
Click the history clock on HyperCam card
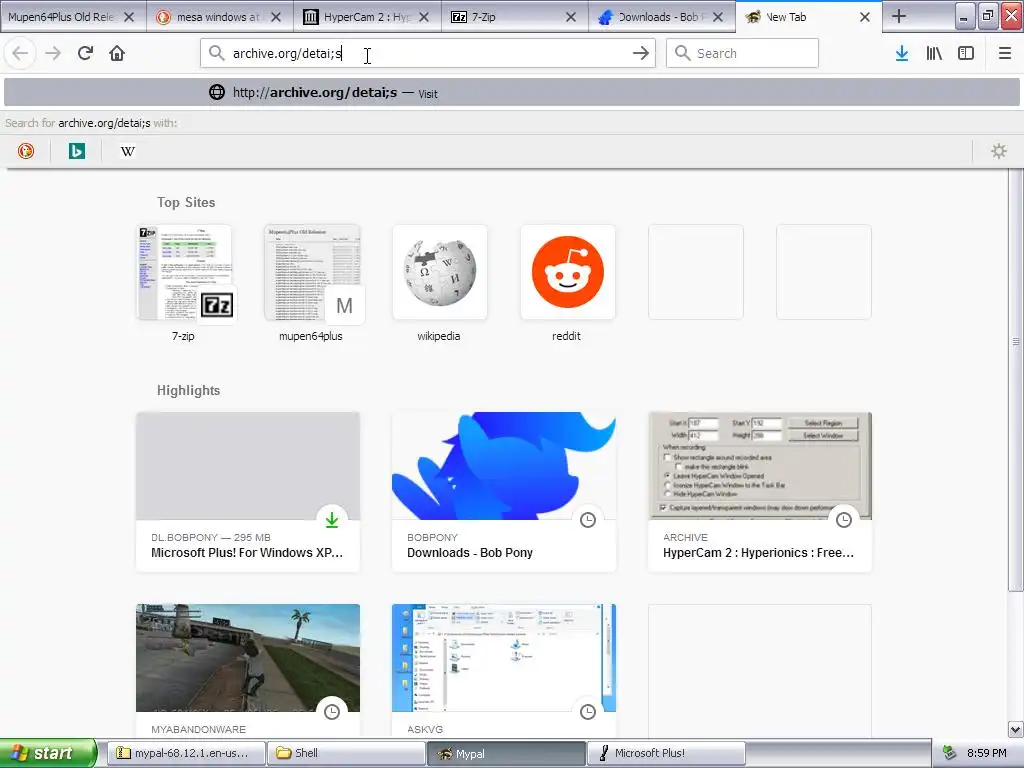(x=844, y=520)
